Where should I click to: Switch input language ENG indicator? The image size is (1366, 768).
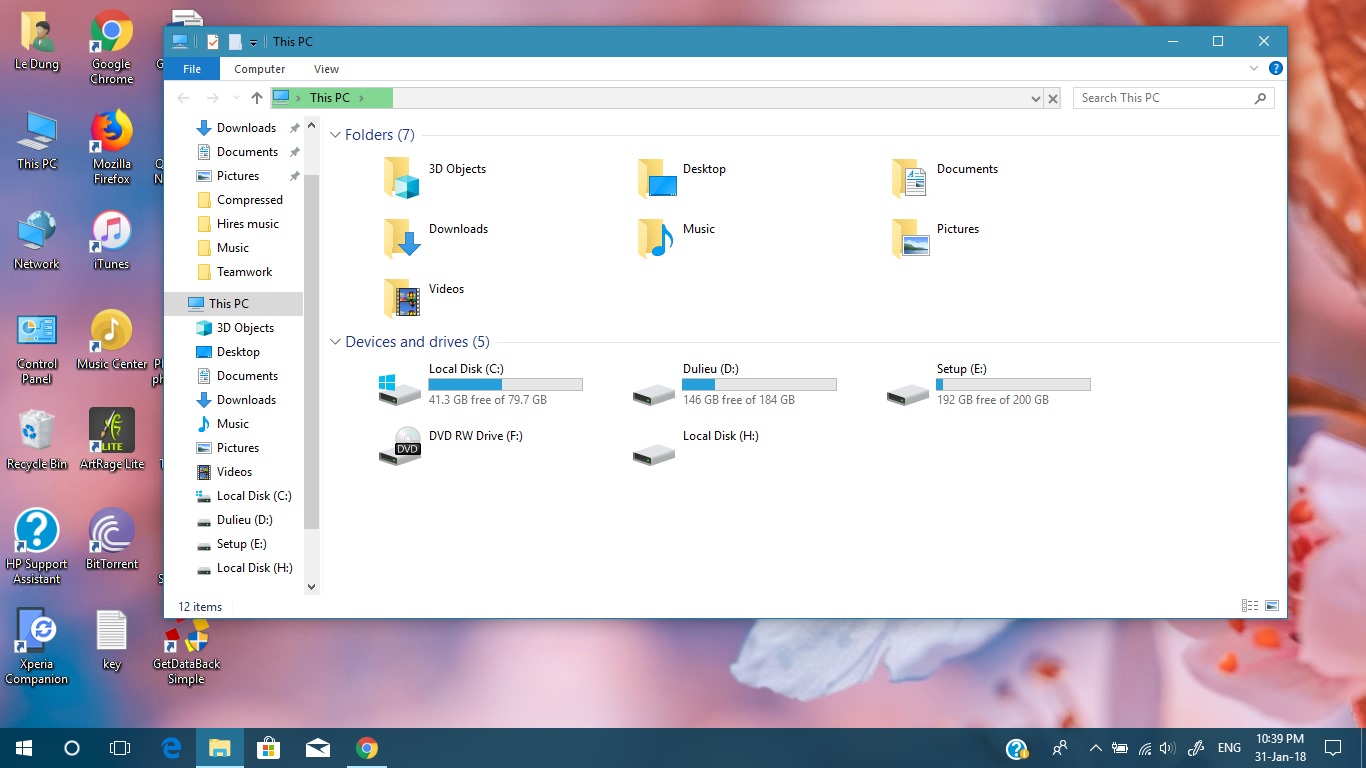pos(1229,747)
